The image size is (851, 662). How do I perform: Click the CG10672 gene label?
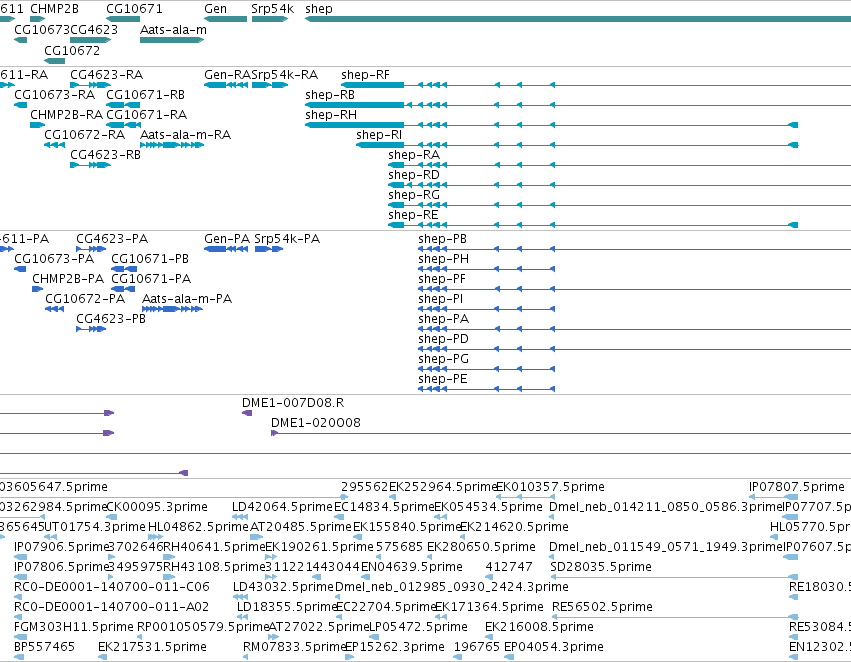click(x=72, y=50)
